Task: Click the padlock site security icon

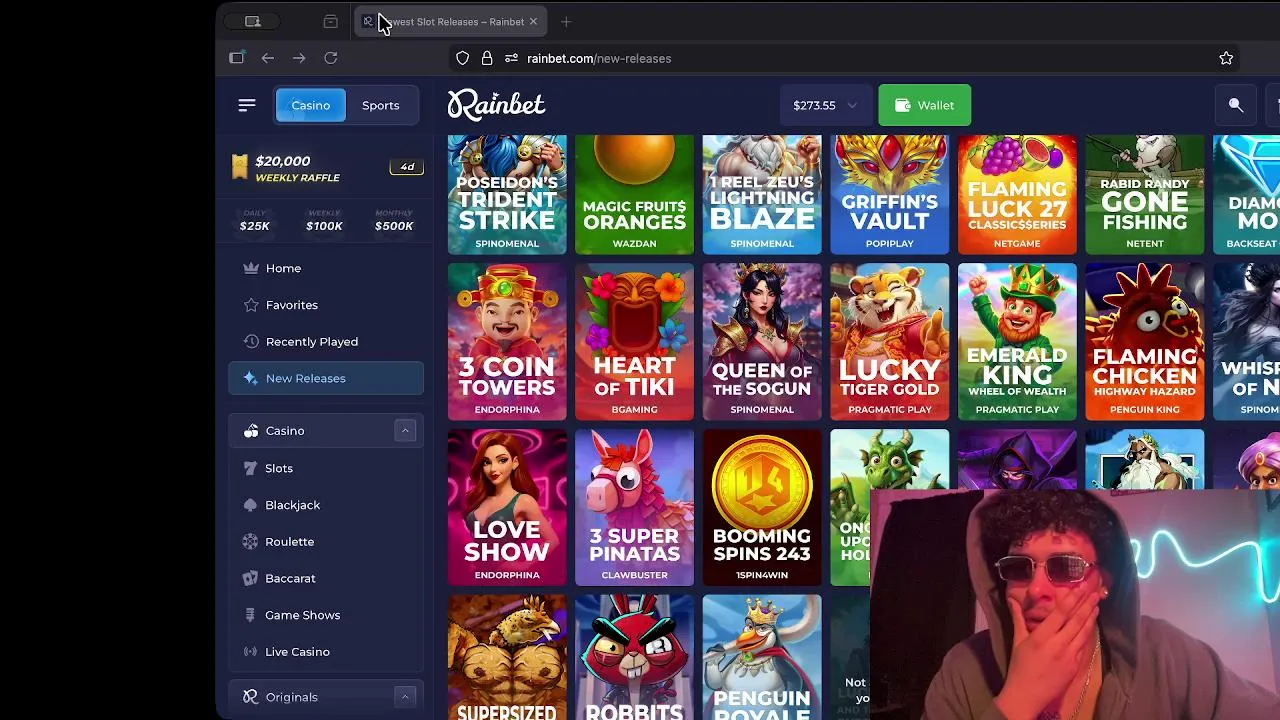Action: (x=487, y=58)
